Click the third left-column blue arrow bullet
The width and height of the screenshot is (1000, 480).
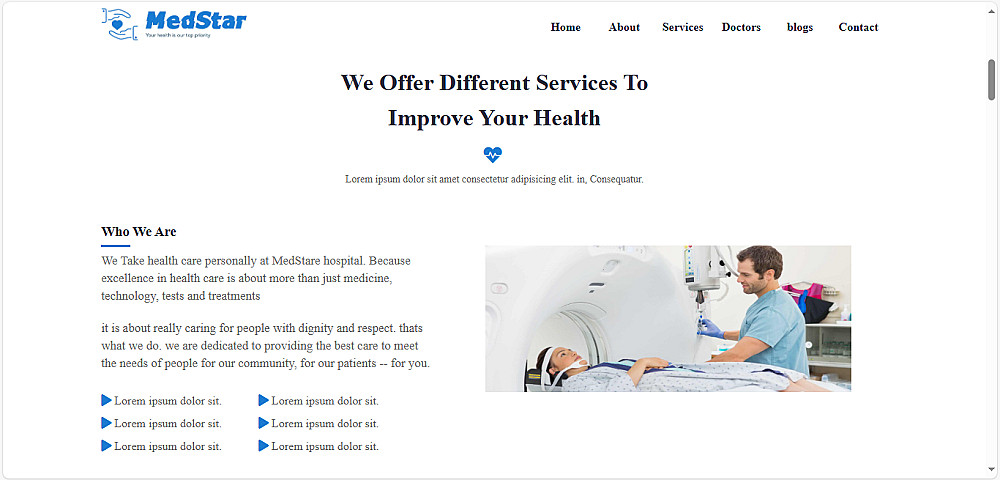[x=107, y=446]
